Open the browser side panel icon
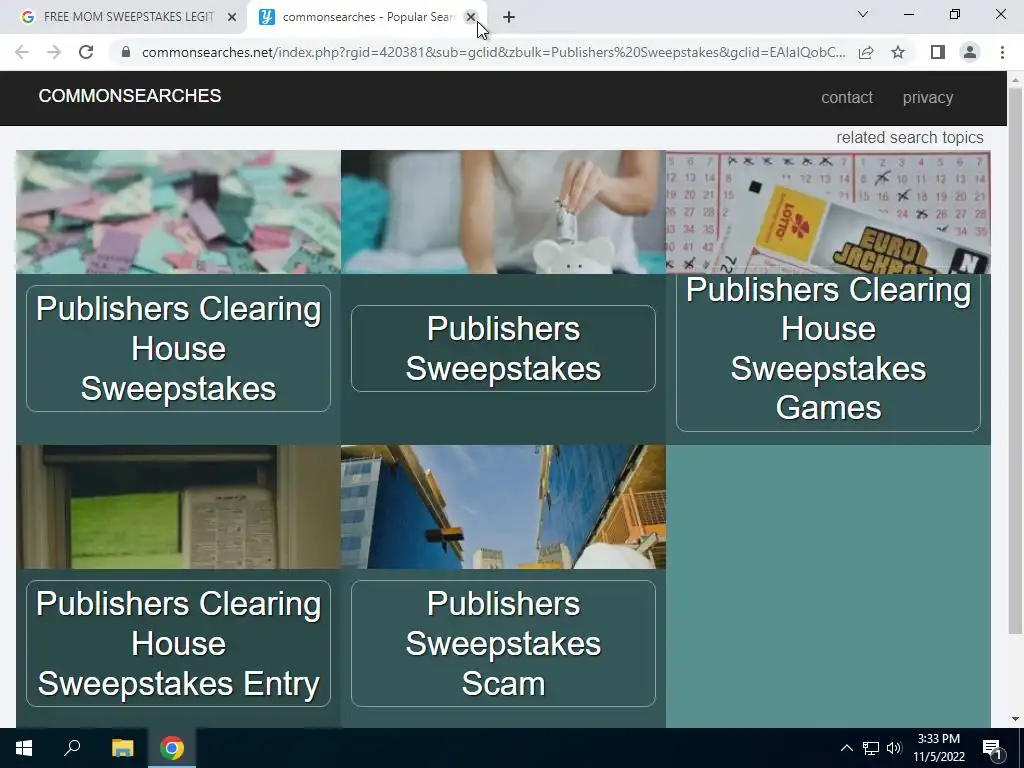 point(938,52)
